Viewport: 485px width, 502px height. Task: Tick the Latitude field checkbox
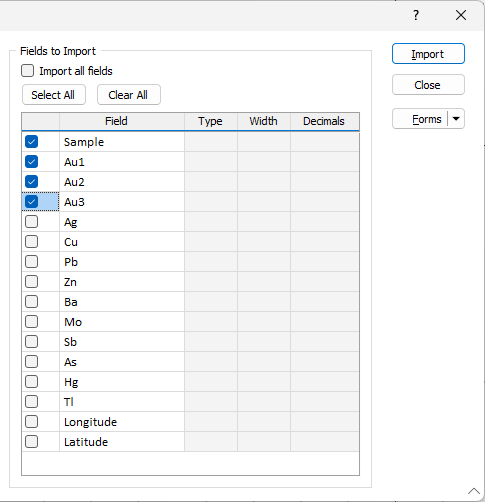click(x=31, y=442)
